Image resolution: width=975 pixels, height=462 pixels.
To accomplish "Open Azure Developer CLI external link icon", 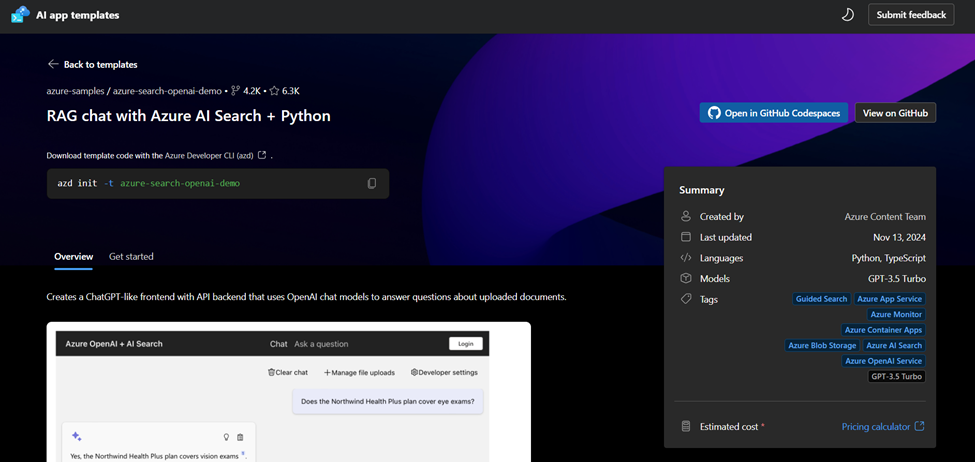I will (262, 155).
